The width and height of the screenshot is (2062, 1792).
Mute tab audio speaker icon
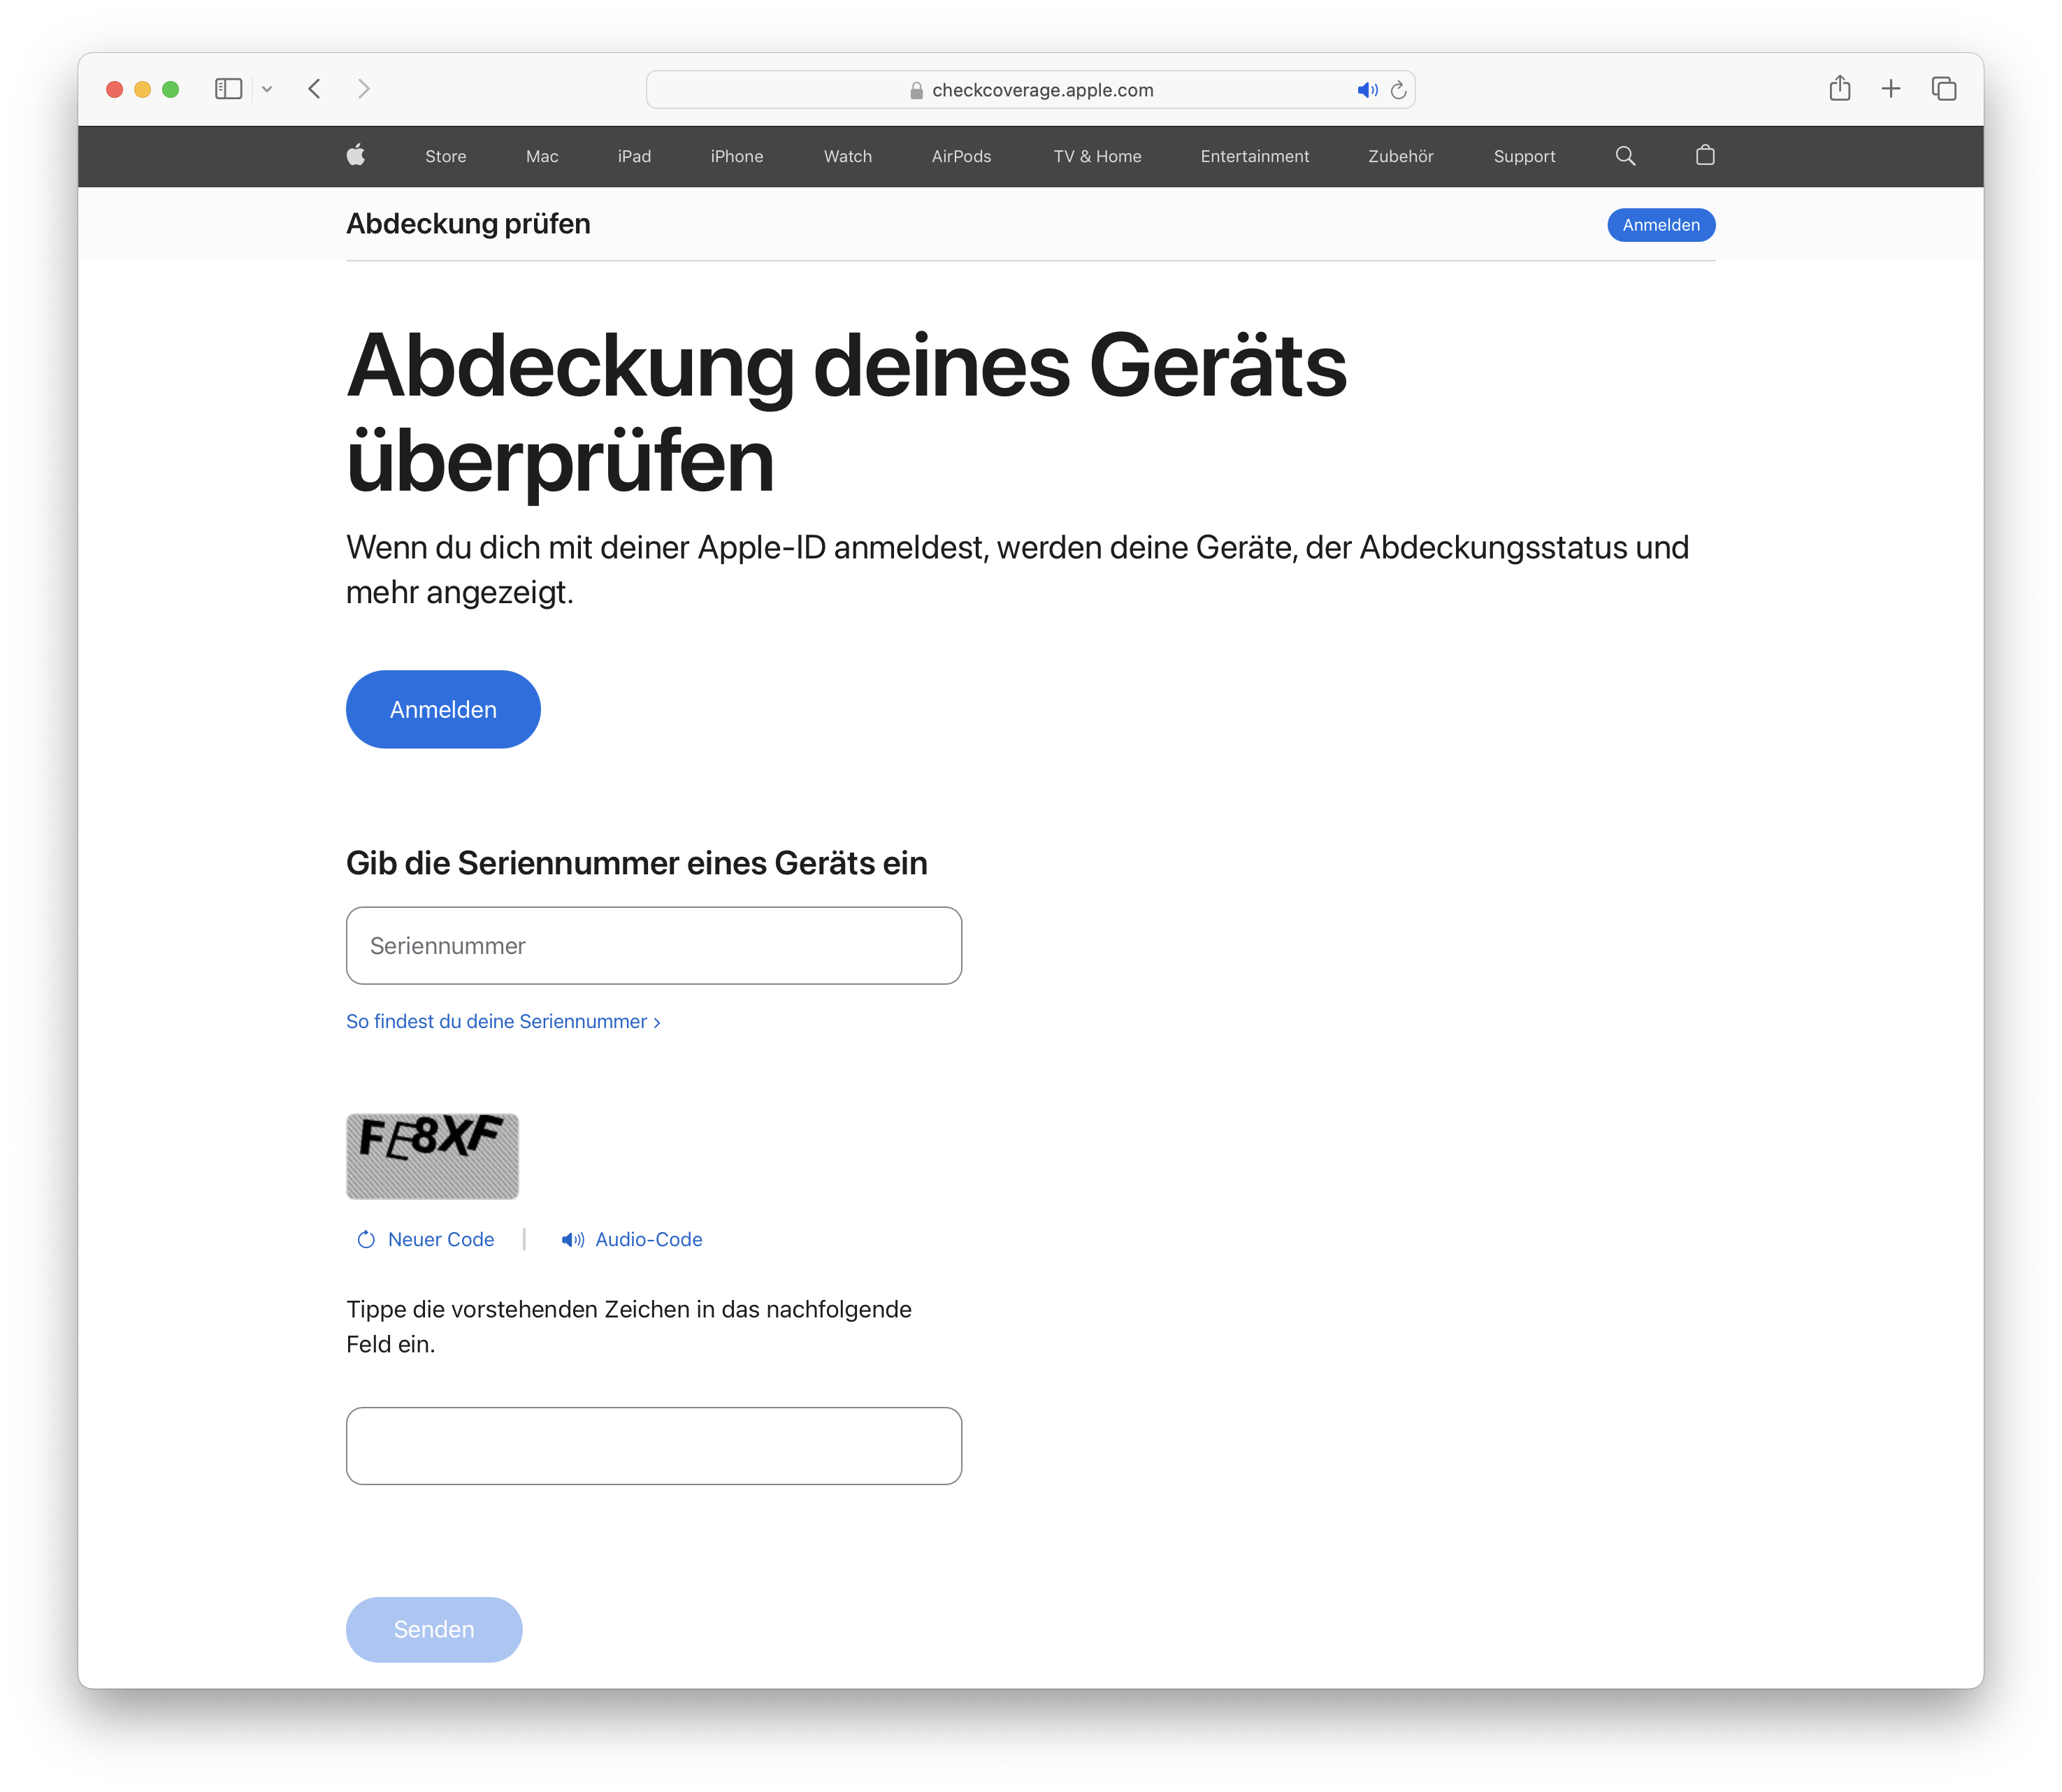coord(1367,90)
